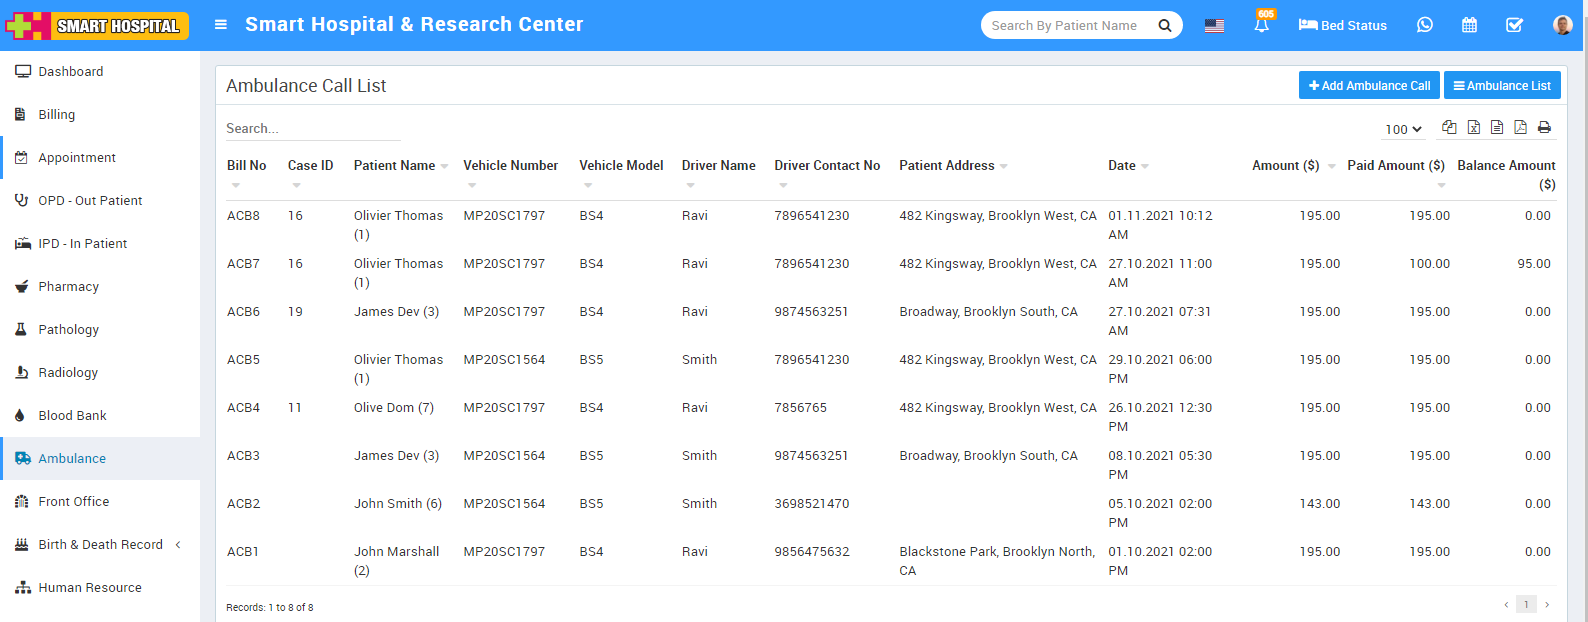
Task: Focus the Search By Patient Name field
Action: (1070, 25)
